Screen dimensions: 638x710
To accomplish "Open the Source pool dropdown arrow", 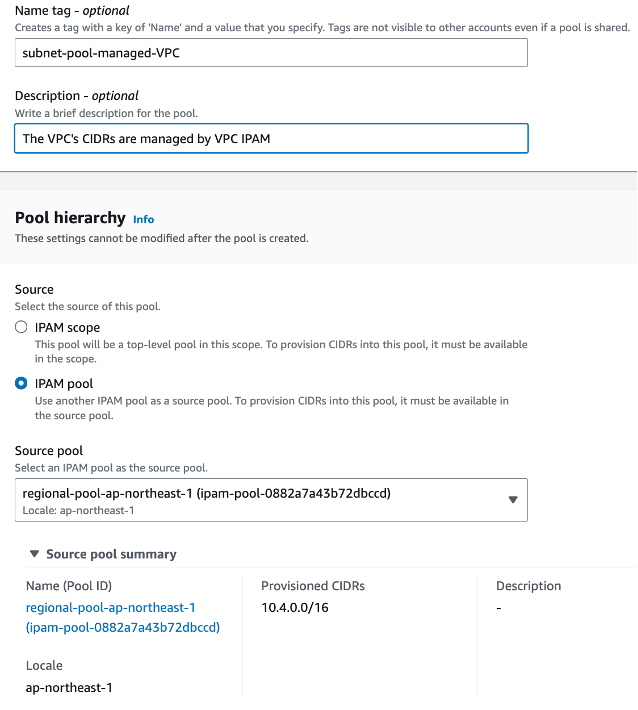I will (513, 500).
